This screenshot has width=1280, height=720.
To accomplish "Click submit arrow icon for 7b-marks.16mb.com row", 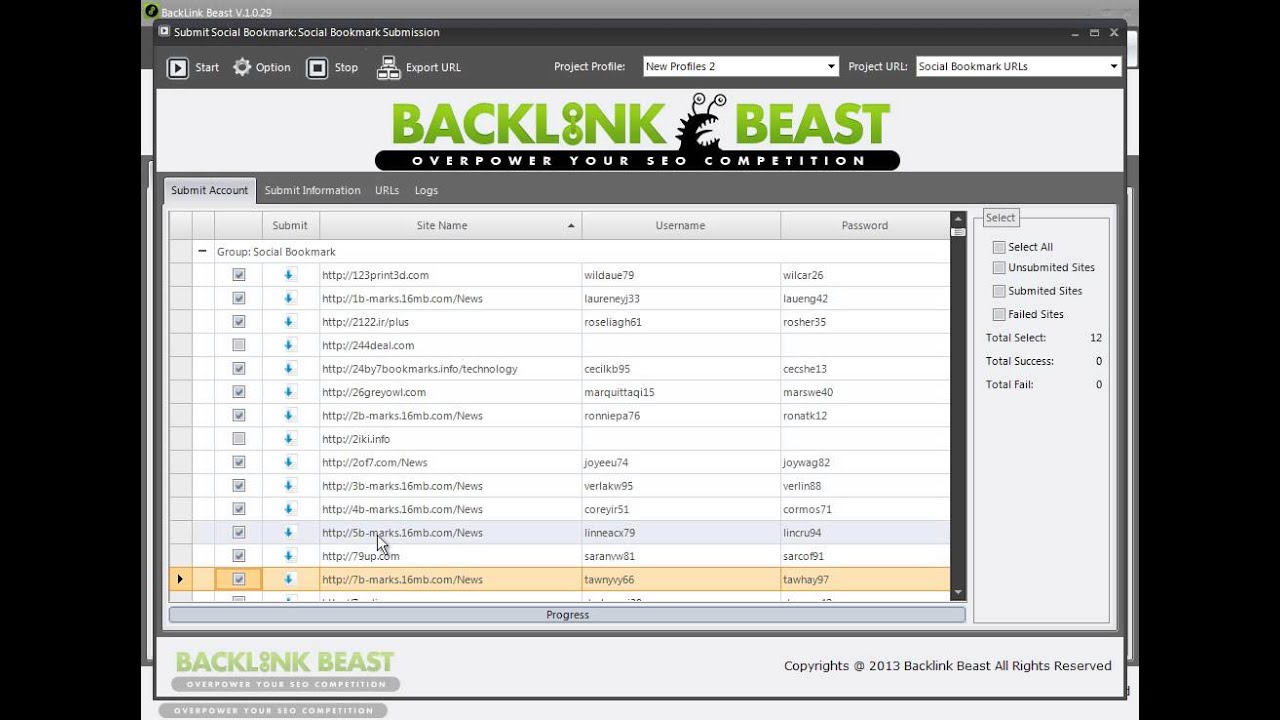I will (x=289, y=579).
